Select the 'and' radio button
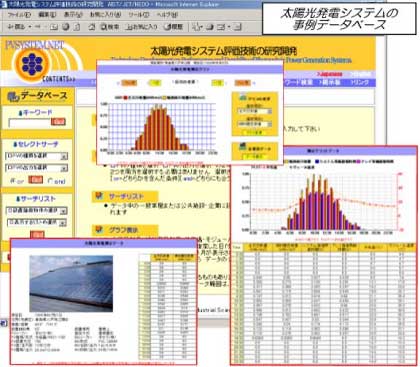The height and width of the screenshot is (367, 420). coord(50,181)
